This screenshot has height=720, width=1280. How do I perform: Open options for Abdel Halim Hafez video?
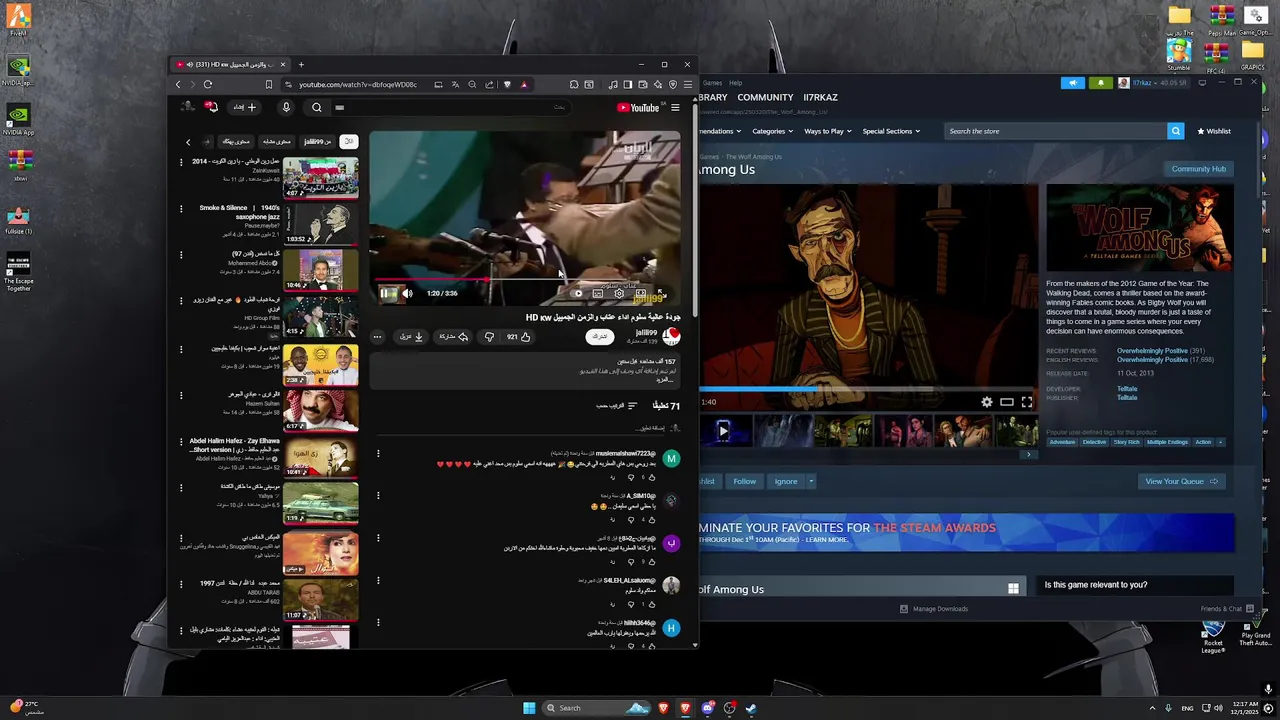(x=181, y=441)
